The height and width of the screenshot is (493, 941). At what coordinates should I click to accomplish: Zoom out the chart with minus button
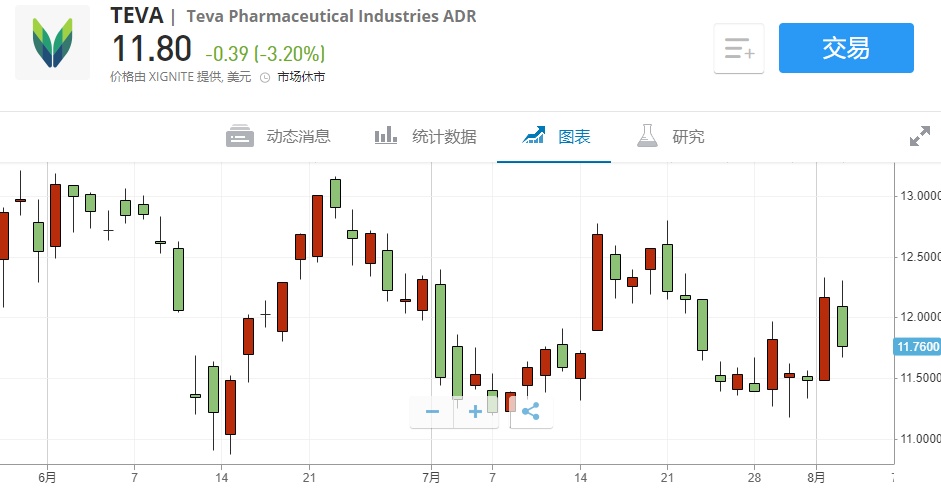click(x=432, y=411)
